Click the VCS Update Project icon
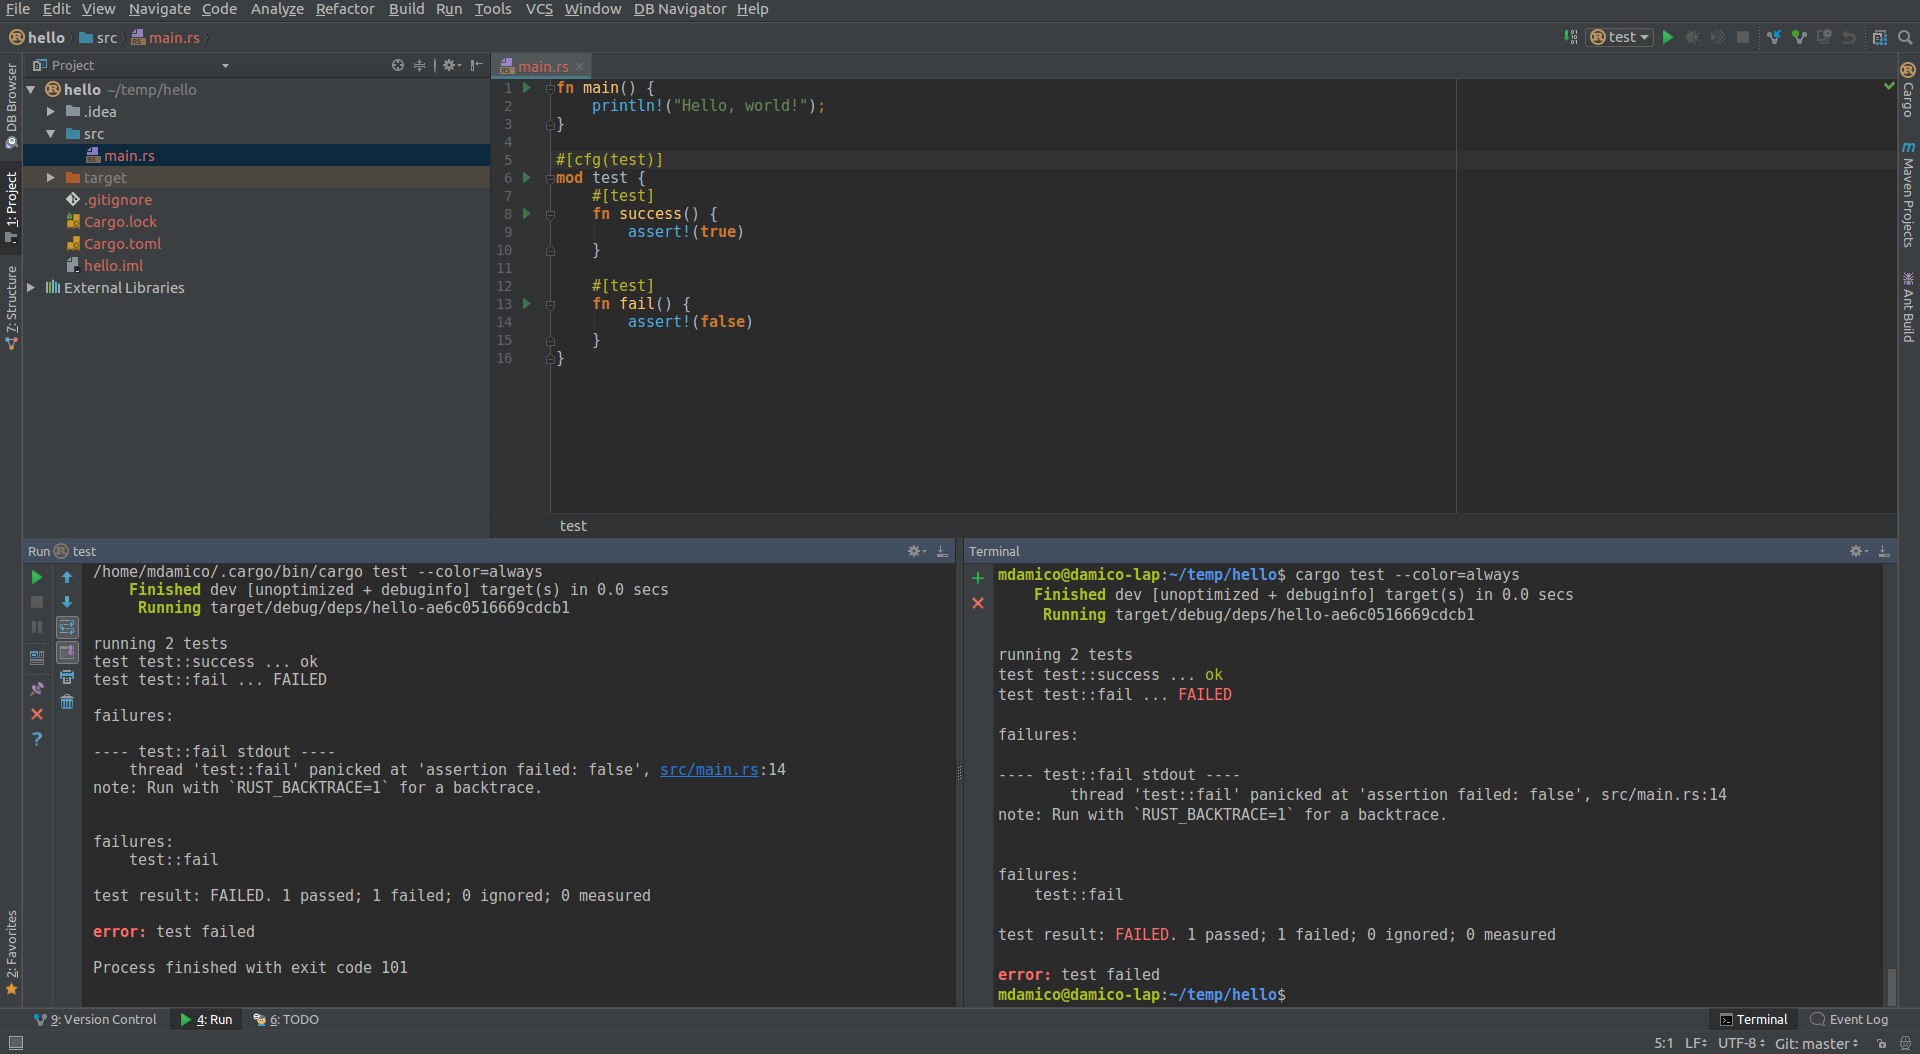Viewport: 1920px width, 1054px height. (x=1773, y=37)
